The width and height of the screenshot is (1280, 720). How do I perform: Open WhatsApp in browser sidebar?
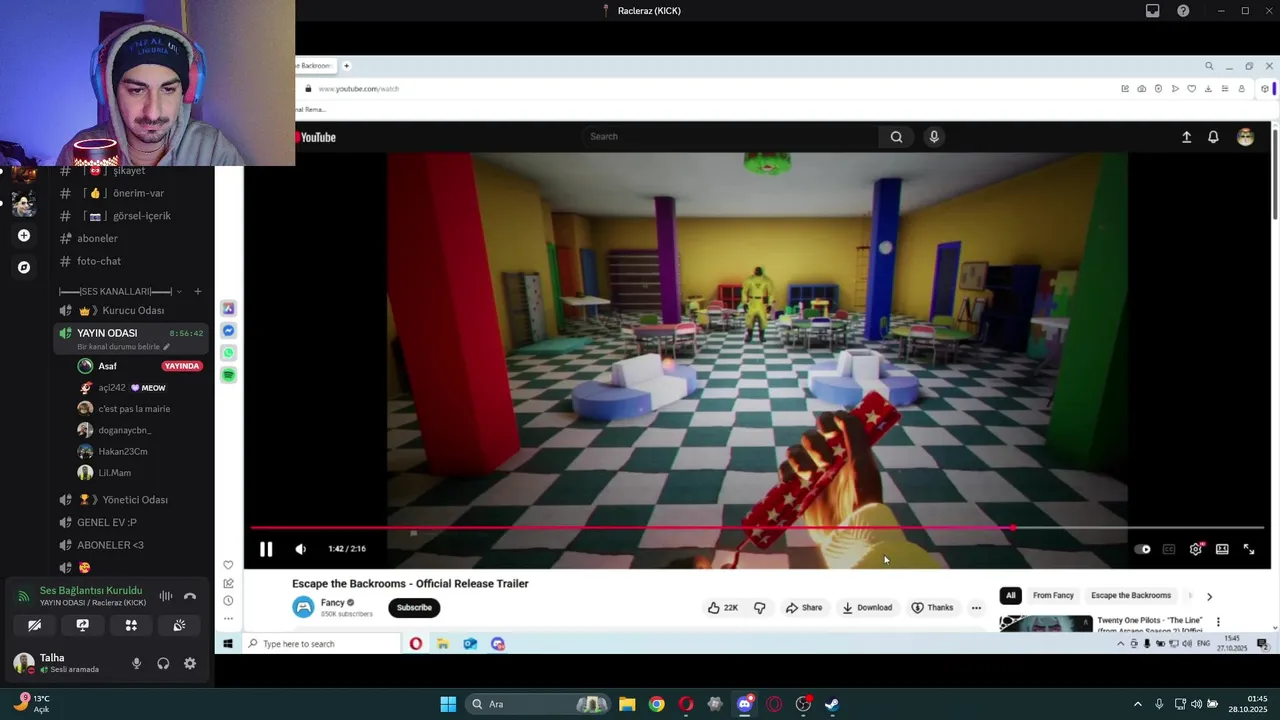coord(228,353)
